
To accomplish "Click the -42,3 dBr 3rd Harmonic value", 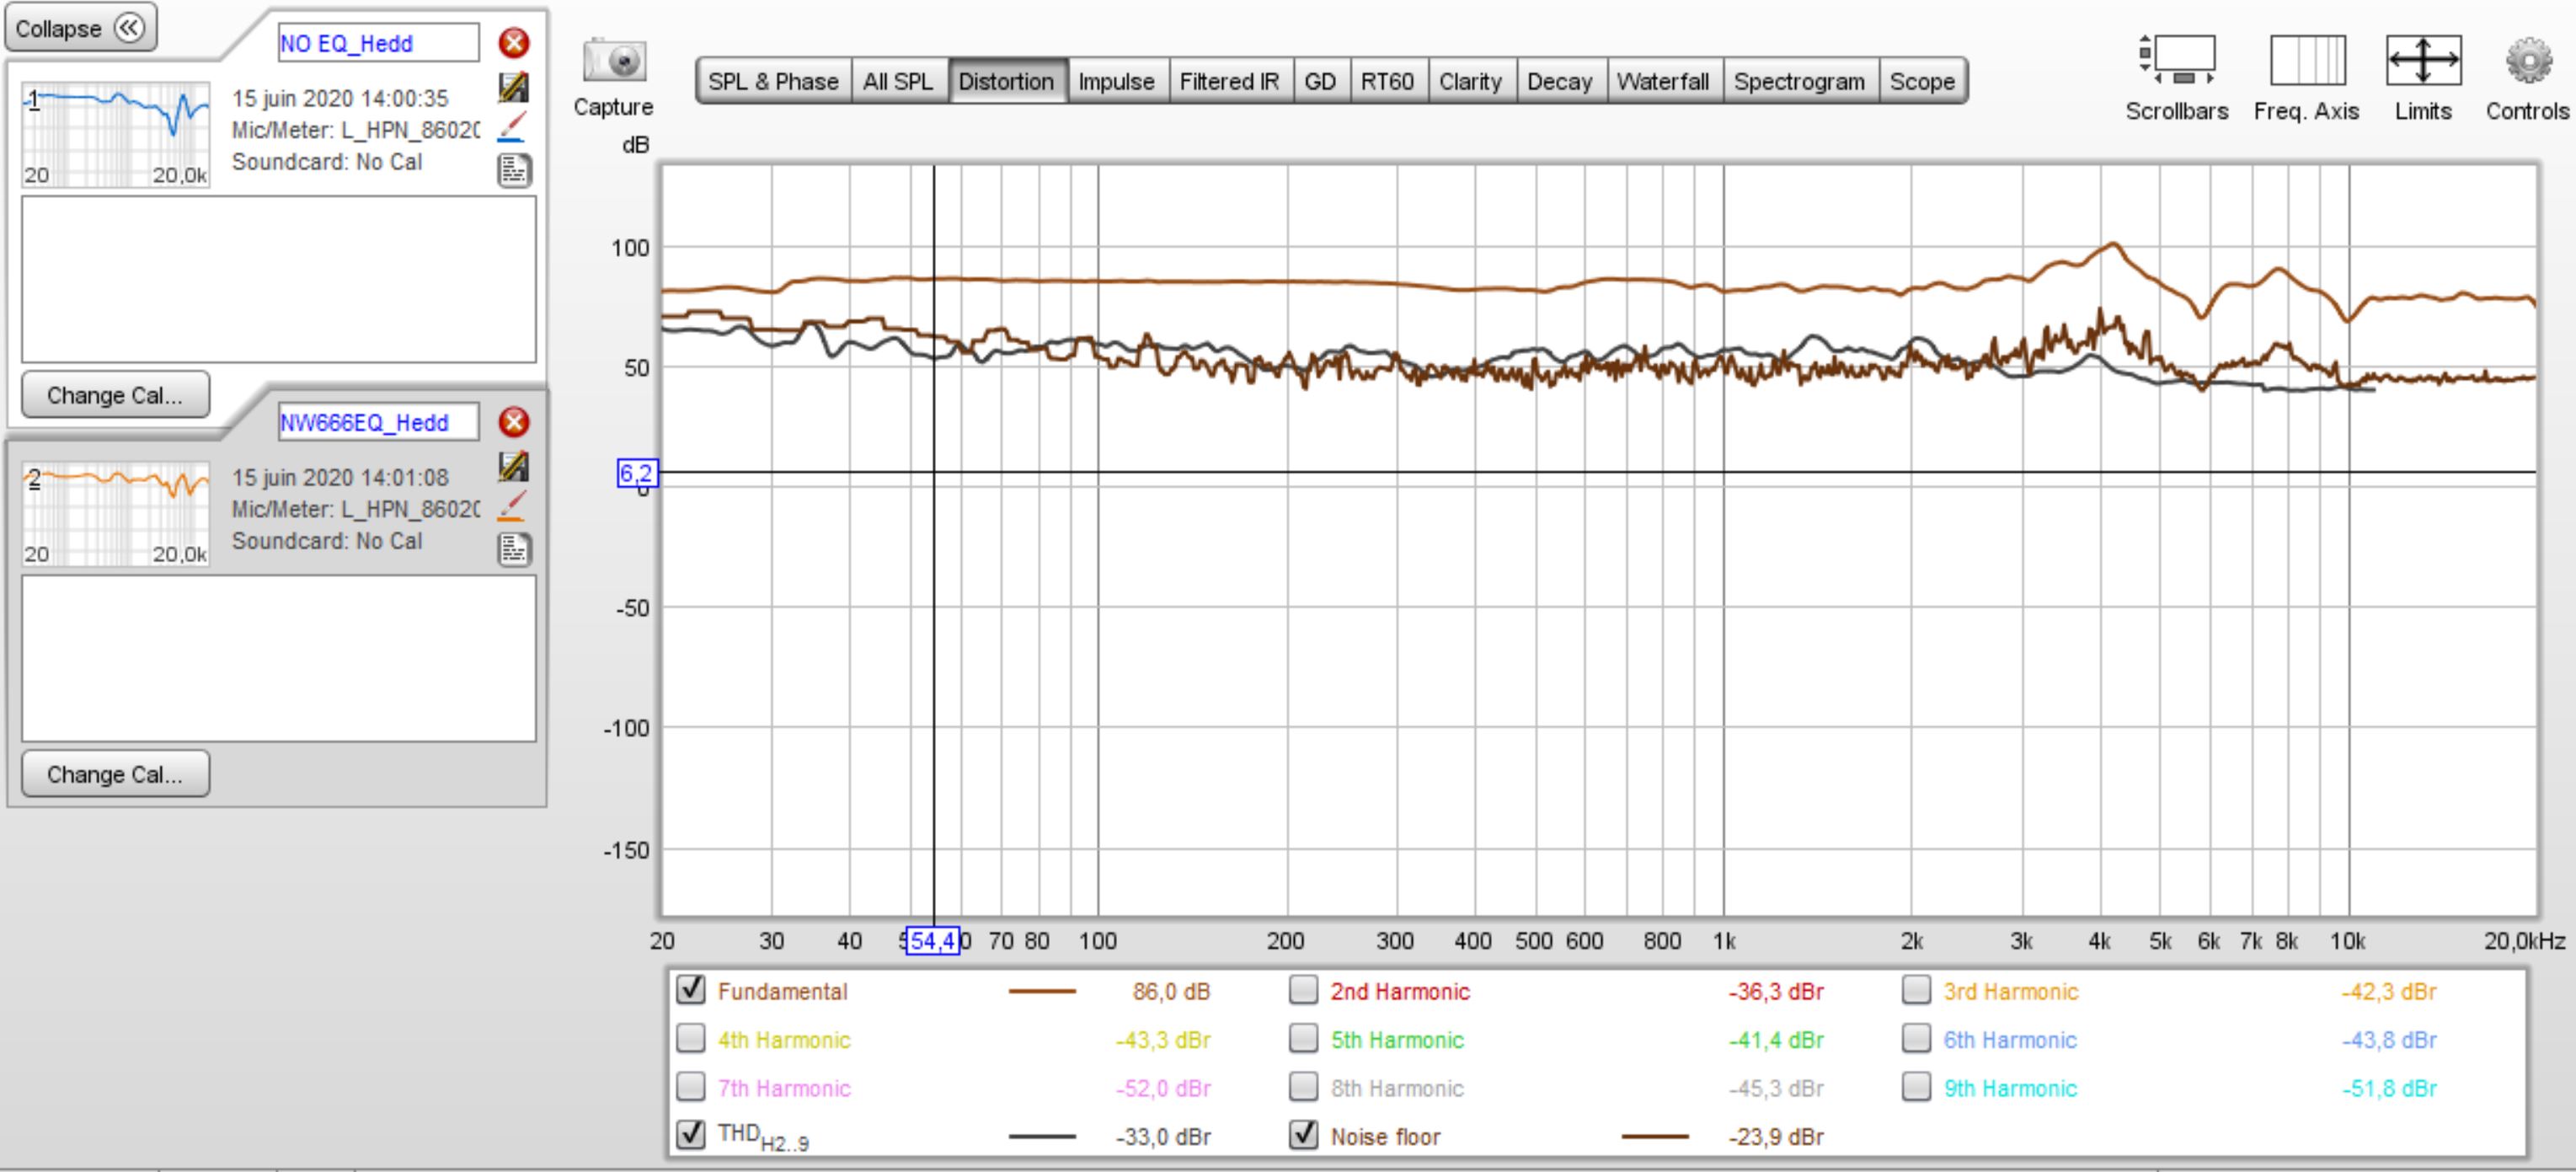I will point(2388,991).
